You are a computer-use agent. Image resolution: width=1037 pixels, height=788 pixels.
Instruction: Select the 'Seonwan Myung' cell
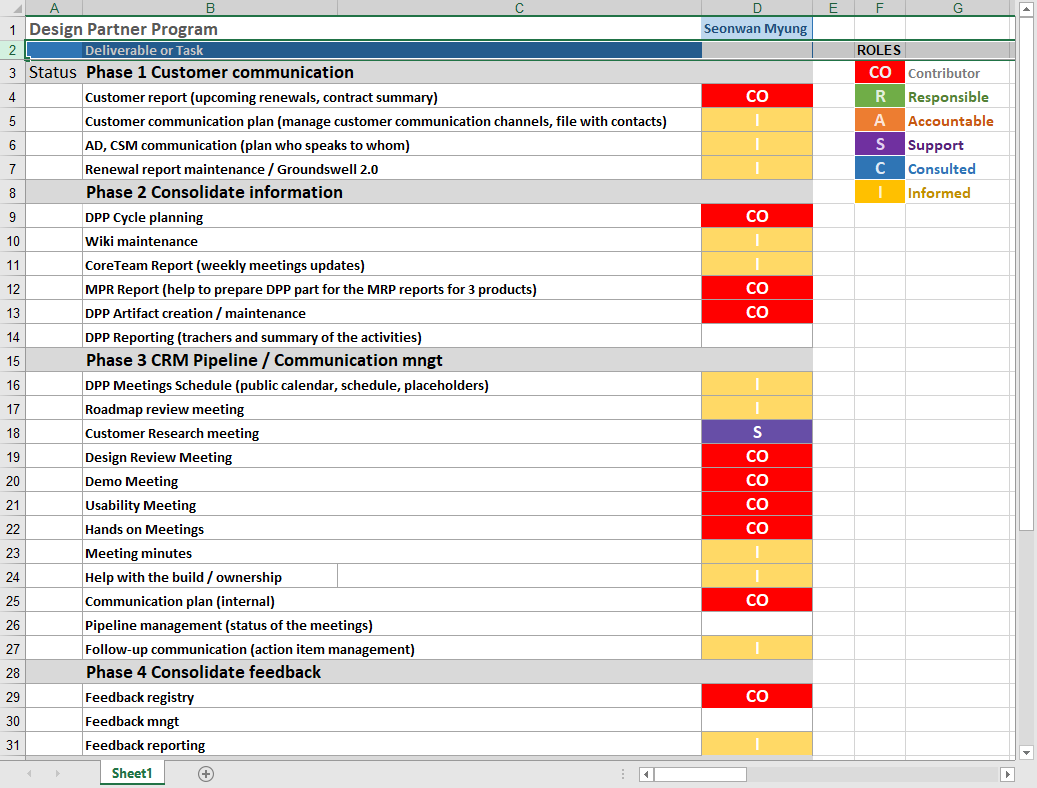pyautogui.click(x=757, y=28)
